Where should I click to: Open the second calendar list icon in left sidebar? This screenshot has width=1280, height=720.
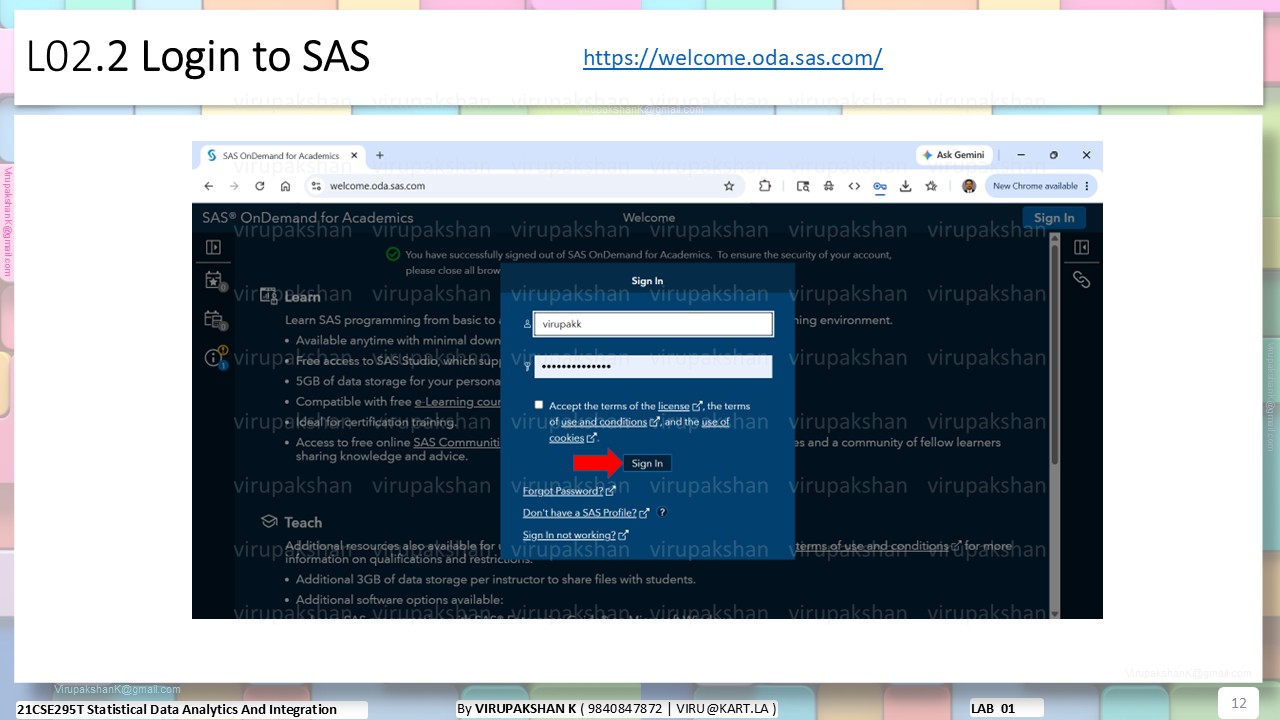[214, 320]
